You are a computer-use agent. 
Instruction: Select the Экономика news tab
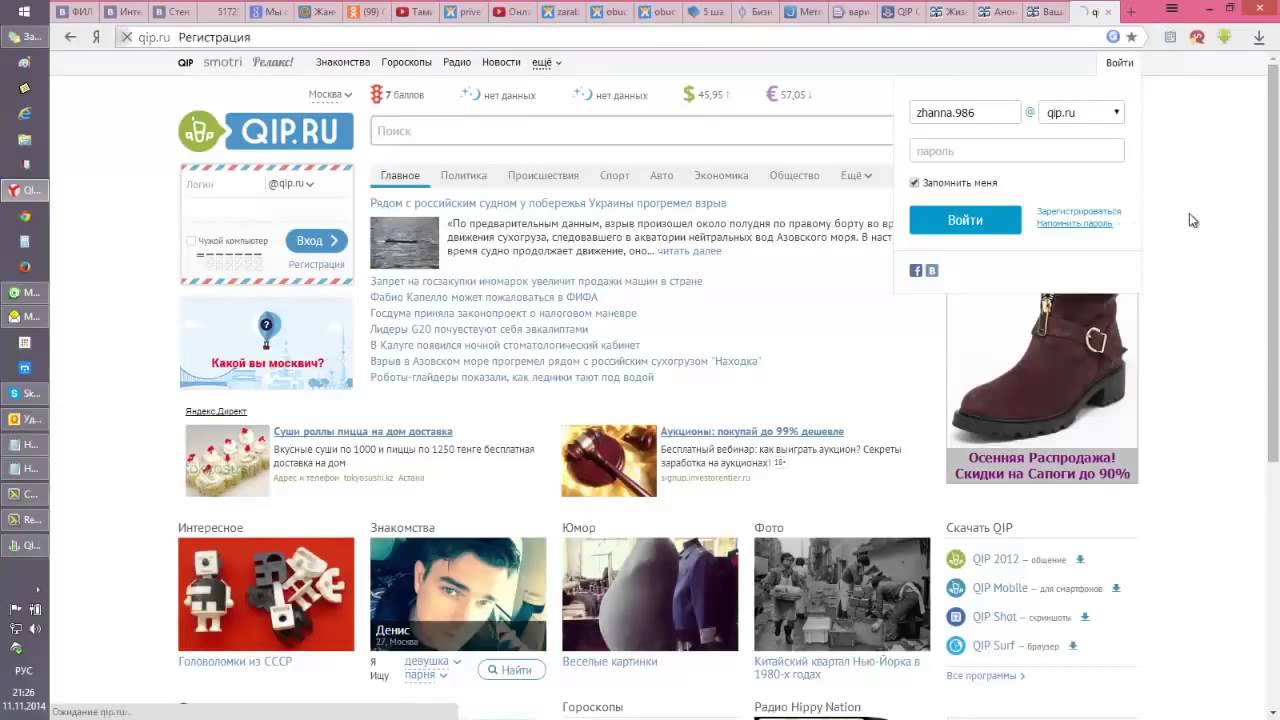721,175
